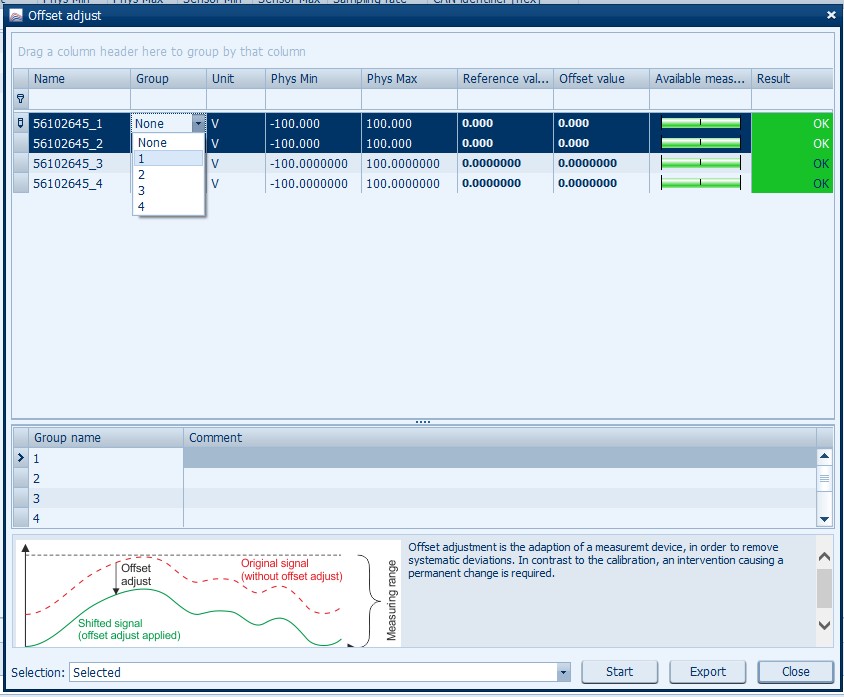
Task: Click the current-row arrow indicator for group 1
Action: pos(20,457)
